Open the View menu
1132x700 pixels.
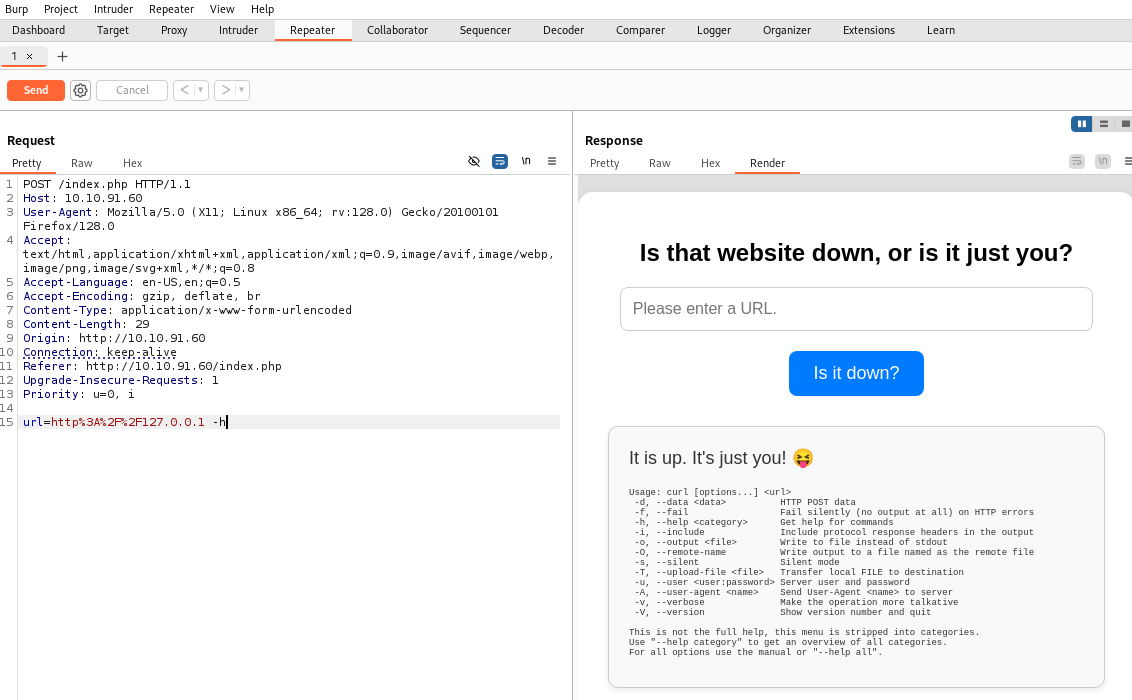(222, 9)
